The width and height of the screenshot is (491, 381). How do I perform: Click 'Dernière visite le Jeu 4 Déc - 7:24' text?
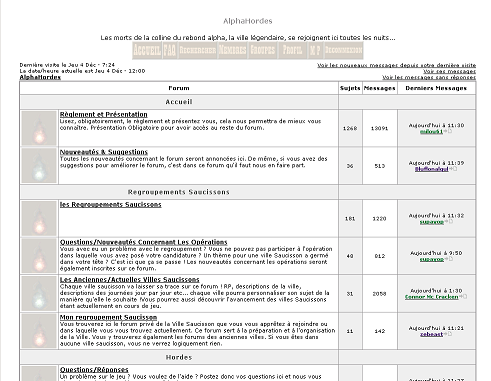[x=67, y=65]
